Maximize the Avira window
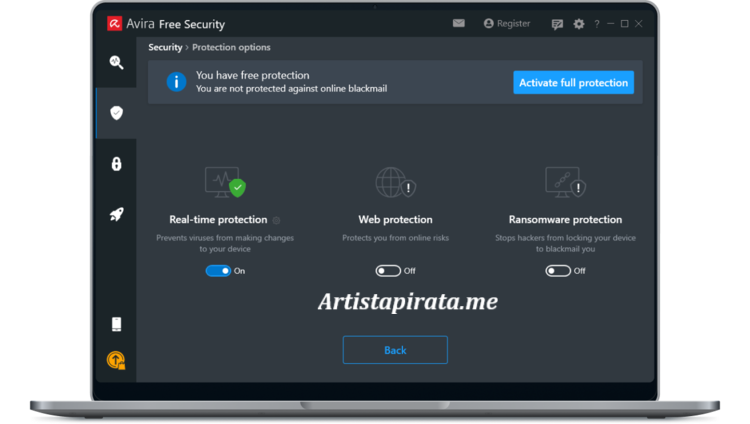Image resolution: width=750 pixels, height=424 pixels. tap(624, 23)
